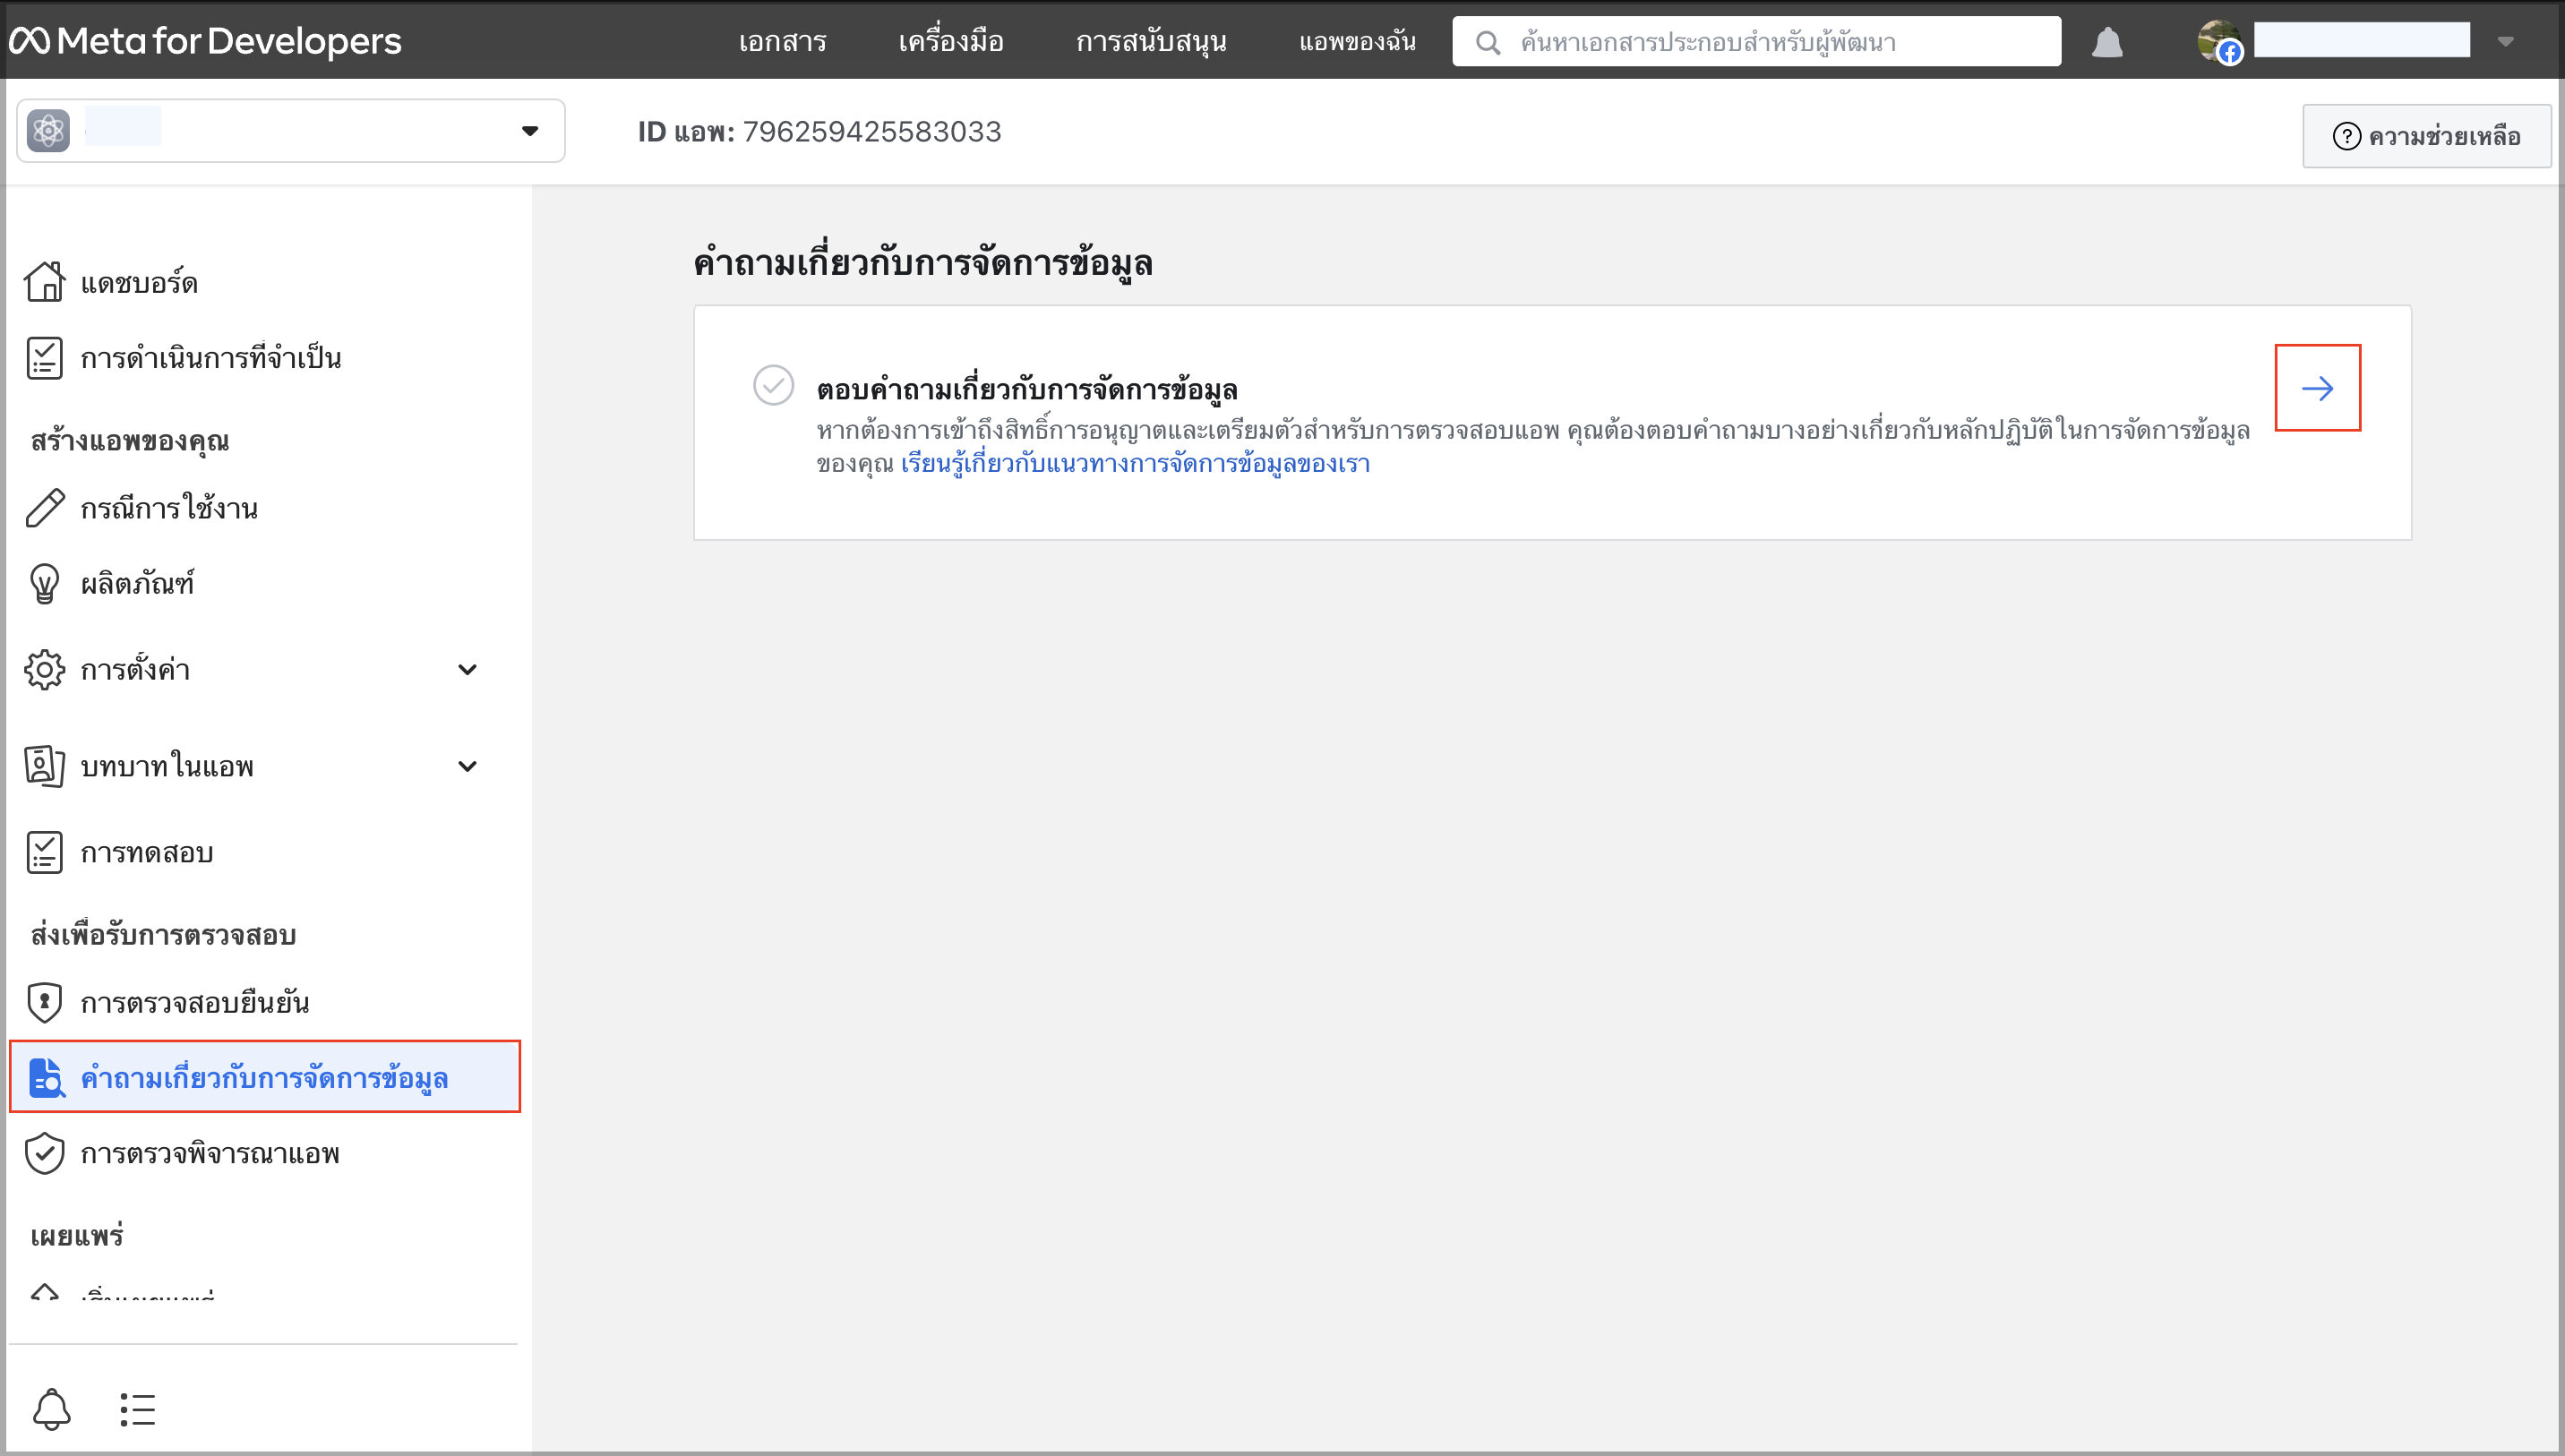2565x1456 pixels.
Task: Click the การตั้งค่า gear icon
Action: [x=45, y=670]
